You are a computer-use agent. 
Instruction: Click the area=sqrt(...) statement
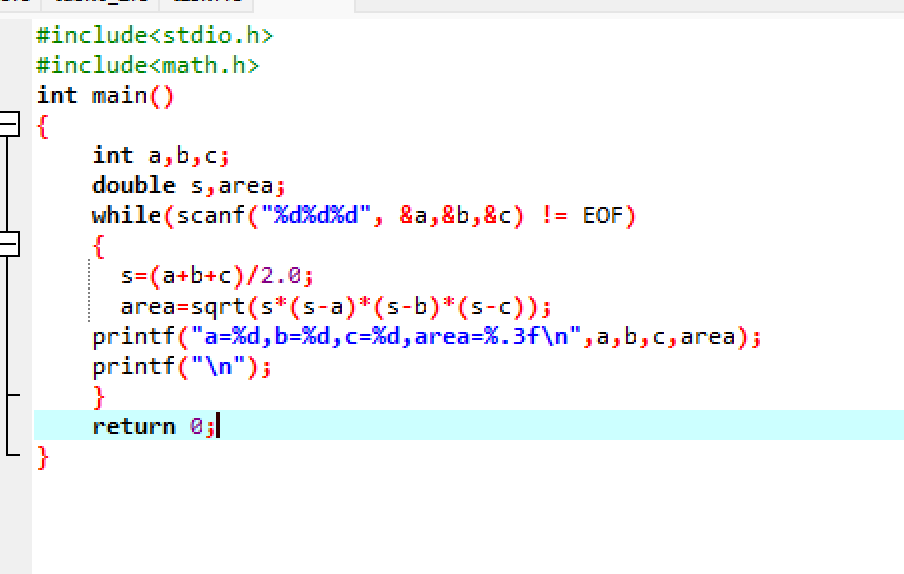(336, 306)
